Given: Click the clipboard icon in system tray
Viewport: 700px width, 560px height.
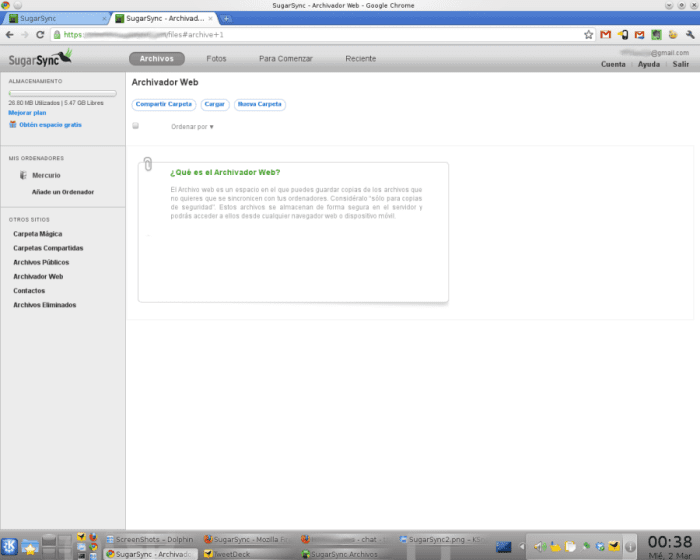Looking at the screenshot, I should [570, 546].
